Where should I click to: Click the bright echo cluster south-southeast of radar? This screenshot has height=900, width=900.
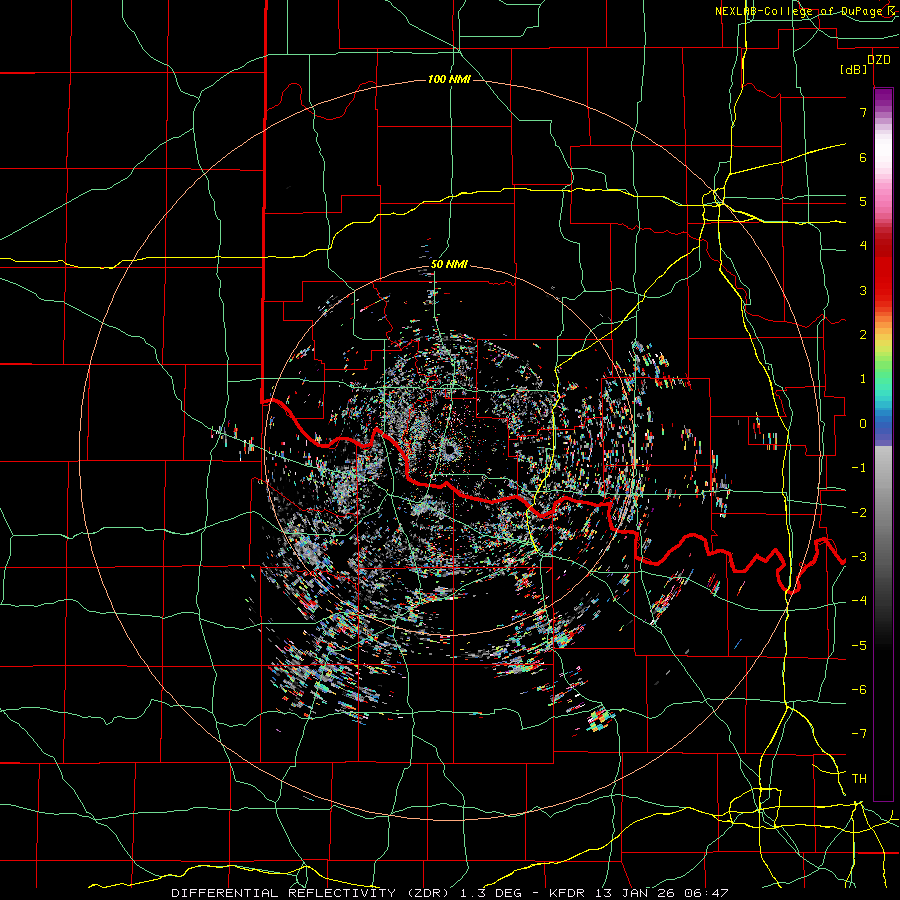pos(600,720)
